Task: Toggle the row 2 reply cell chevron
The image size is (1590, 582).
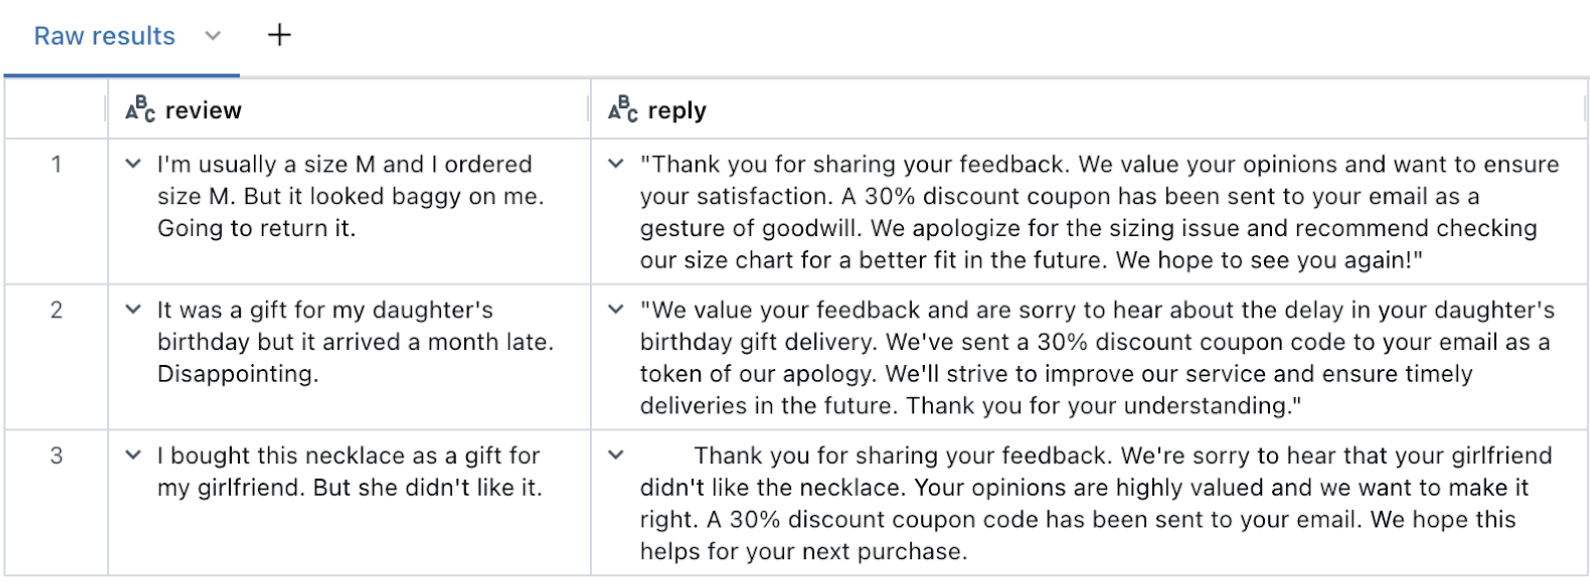Action: pyautogui.click(x=616, y=310)
